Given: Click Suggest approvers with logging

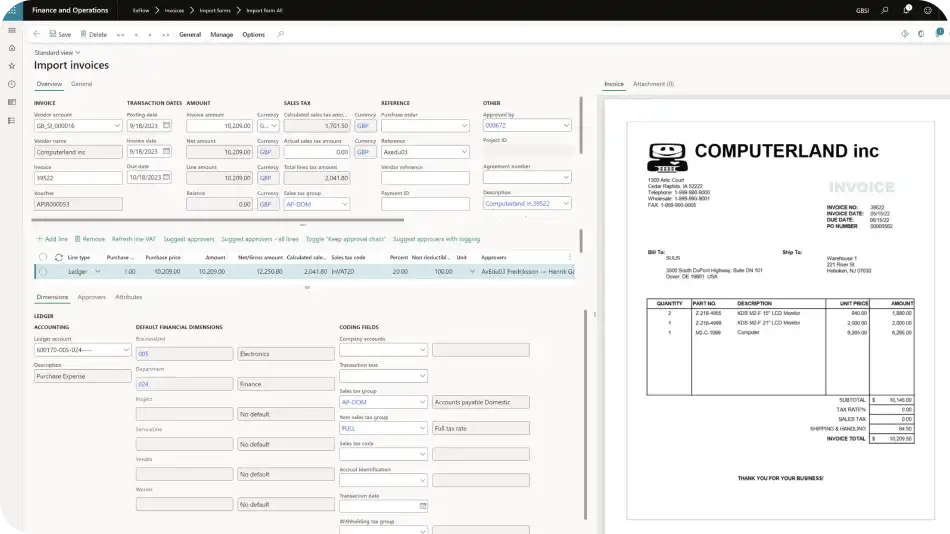Looking at the screenshot, I should 436,239.
